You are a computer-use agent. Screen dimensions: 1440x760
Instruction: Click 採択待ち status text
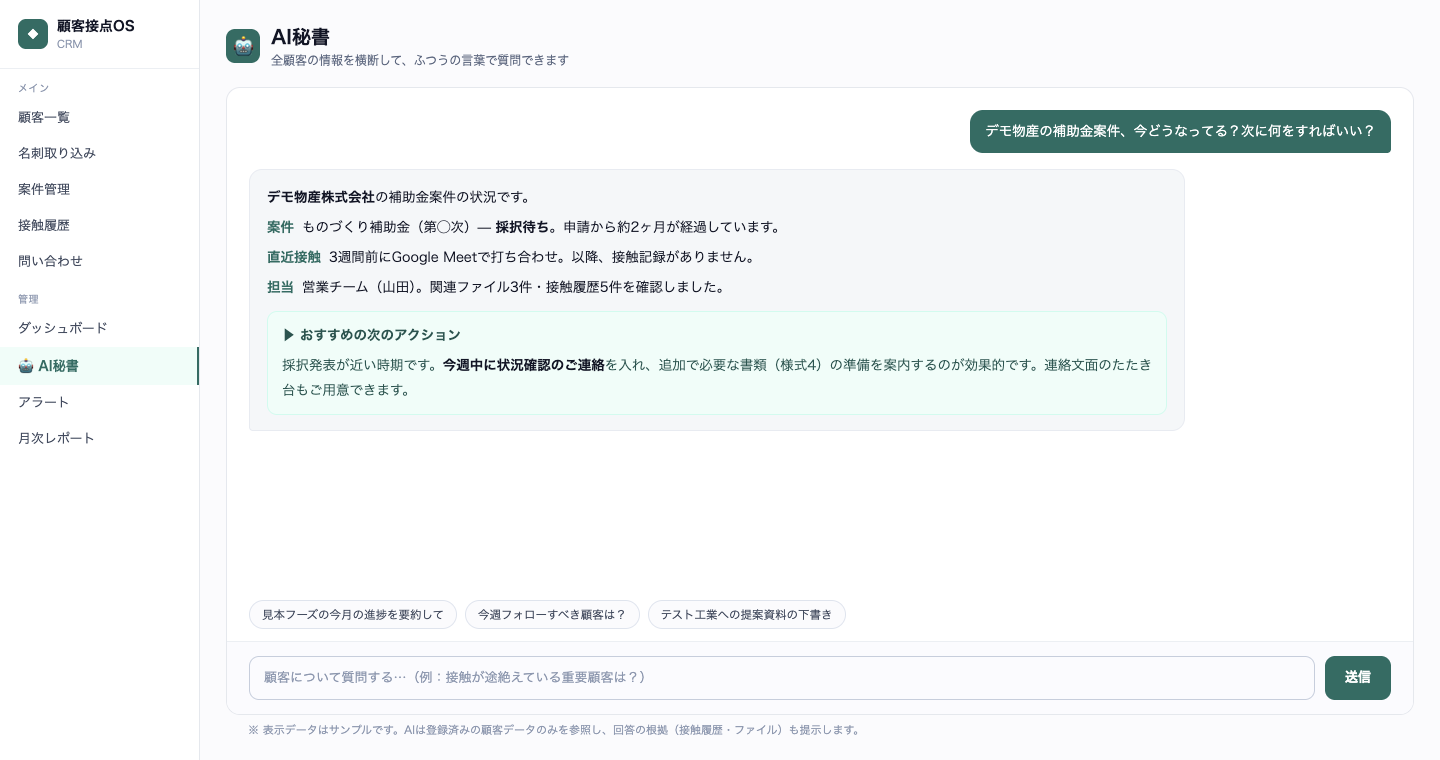pos(522,227)
